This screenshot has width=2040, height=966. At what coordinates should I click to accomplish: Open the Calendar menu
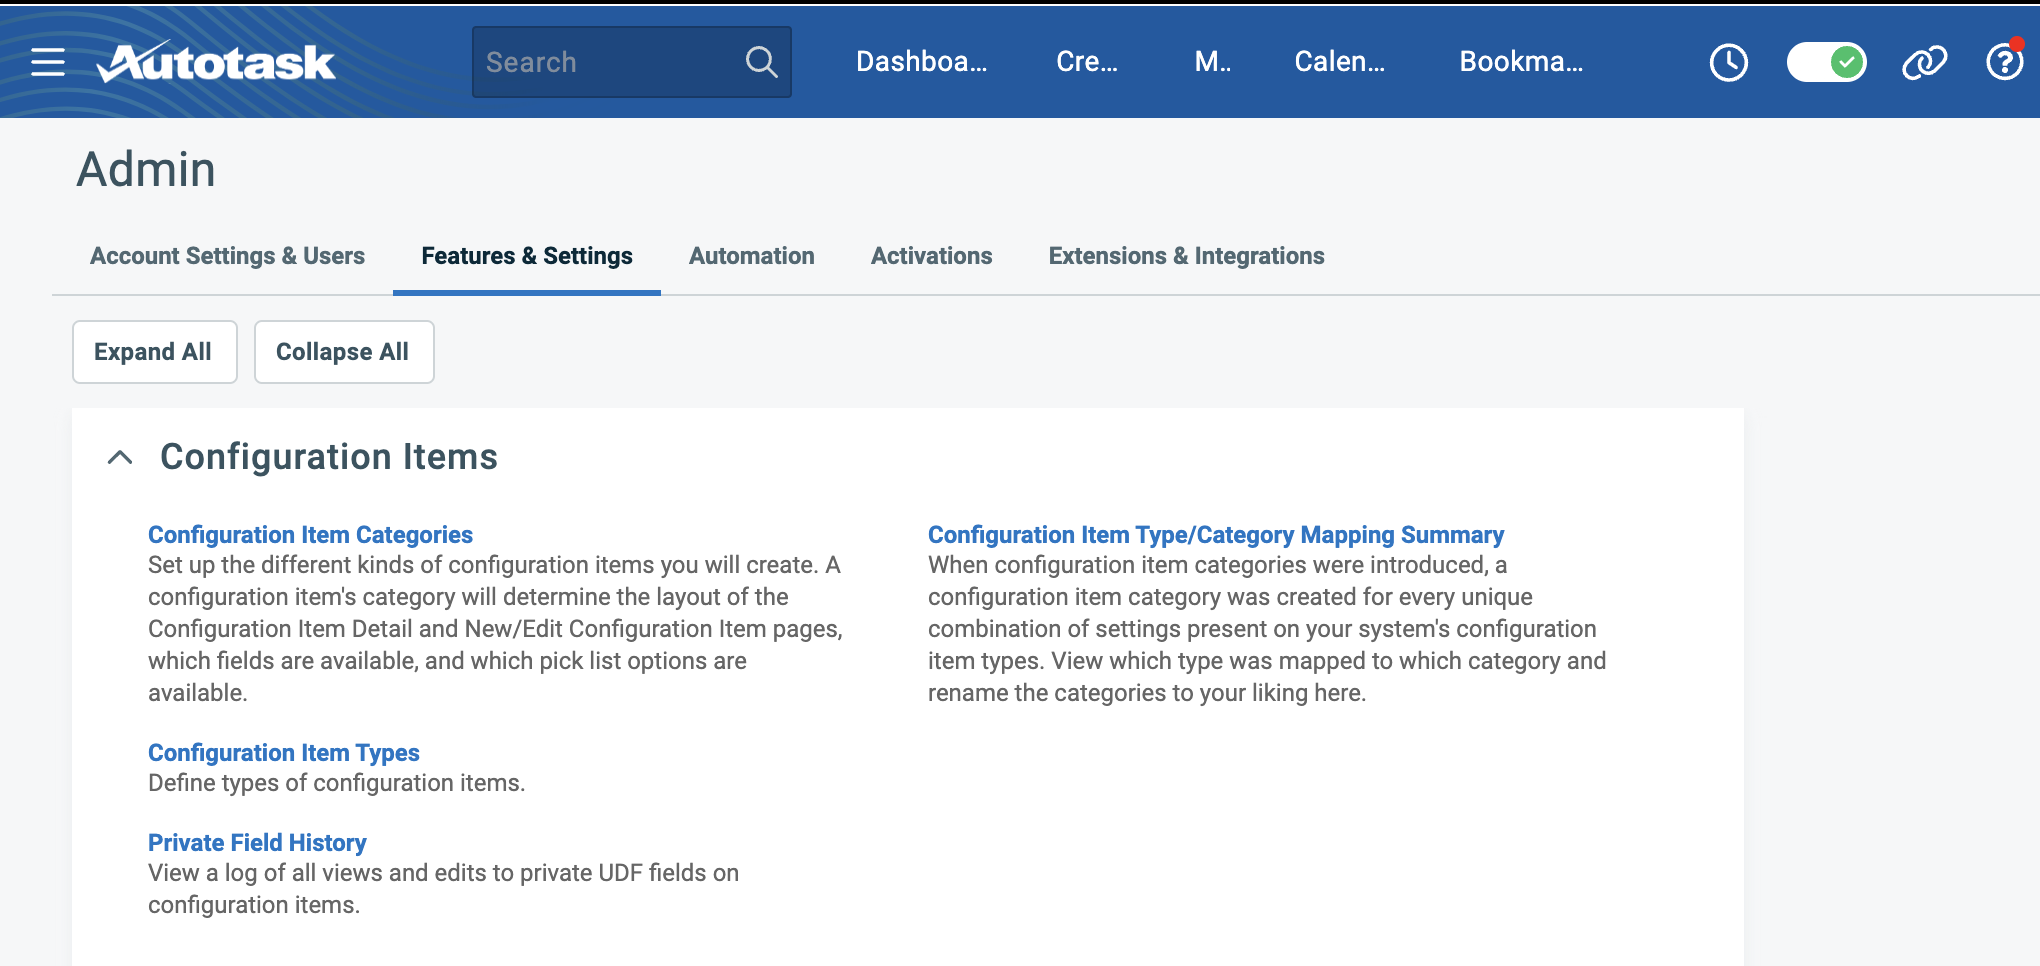(x=1339, y=62)
